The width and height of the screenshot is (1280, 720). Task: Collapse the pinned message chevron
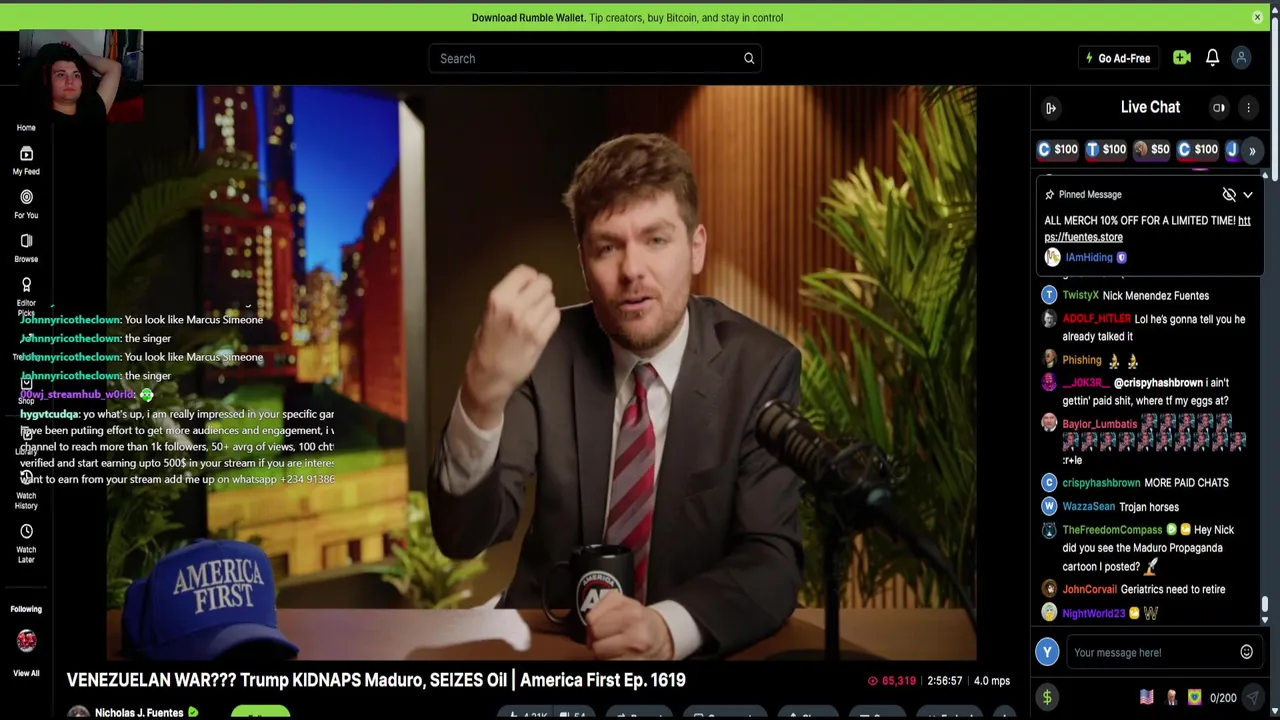(x=1248, y=195)
